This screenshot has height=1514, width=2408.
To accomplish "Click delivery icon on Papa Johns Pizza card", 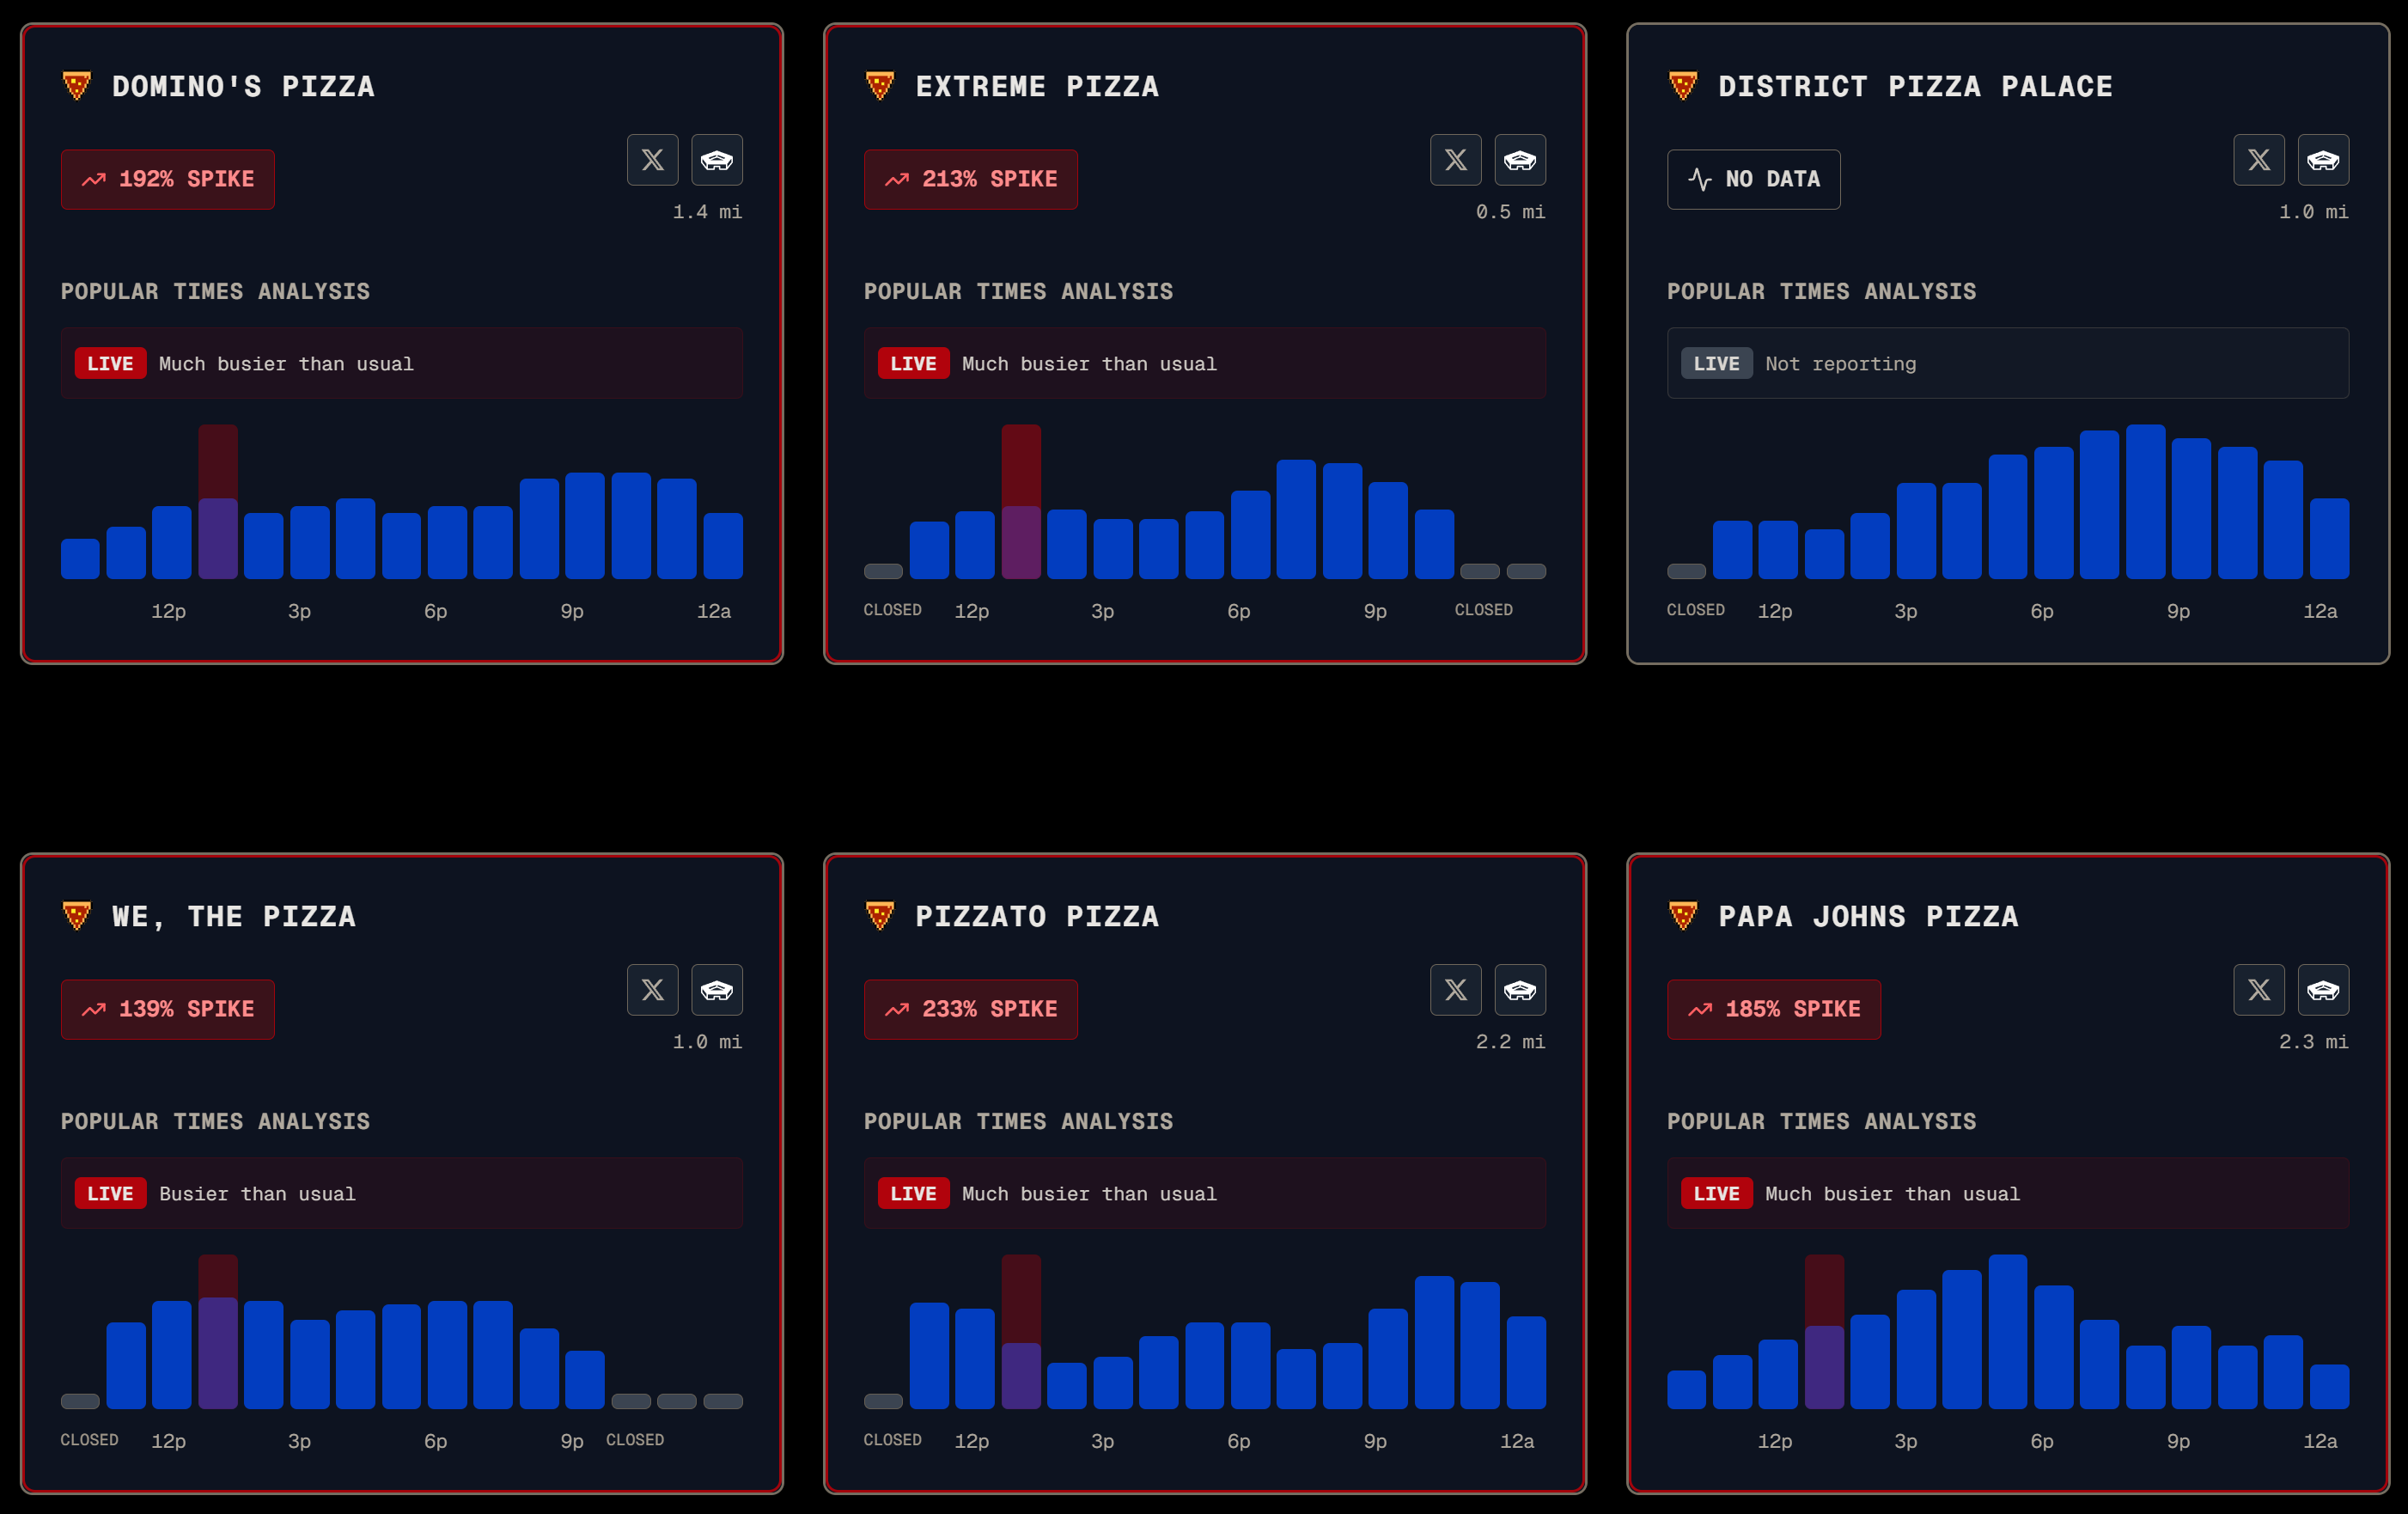I will (x=2323, y=990).
